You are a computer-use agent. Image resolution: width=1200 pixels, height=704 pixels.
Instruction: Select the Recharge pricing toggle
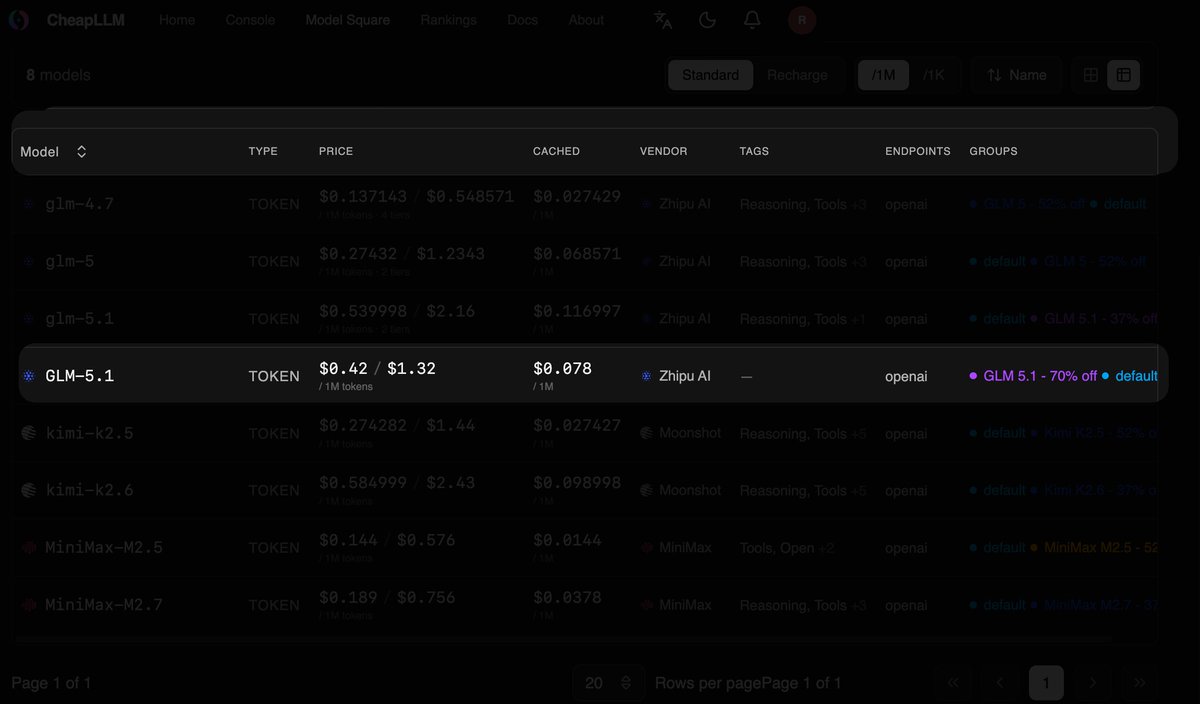(797, 75)
